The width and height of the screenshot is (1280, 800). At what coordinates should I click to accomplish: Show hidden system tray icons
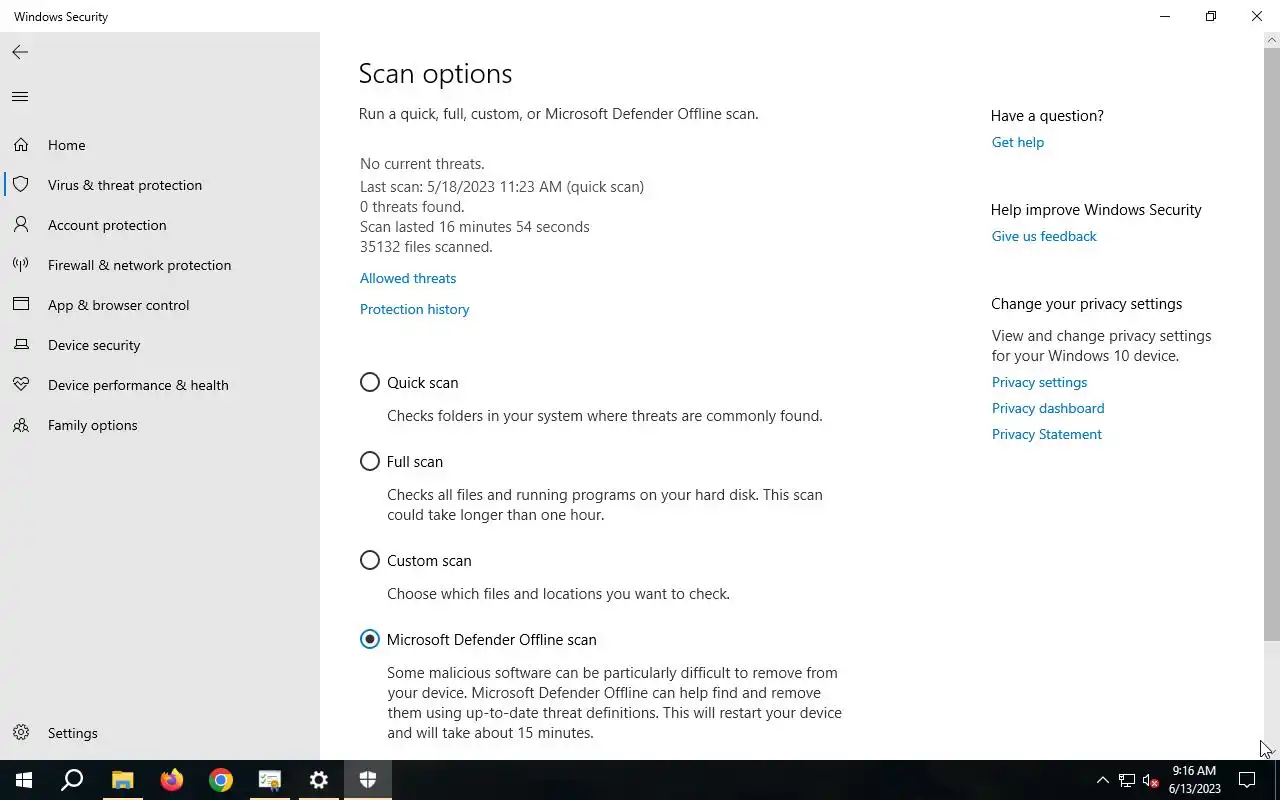pos(1103,780)
